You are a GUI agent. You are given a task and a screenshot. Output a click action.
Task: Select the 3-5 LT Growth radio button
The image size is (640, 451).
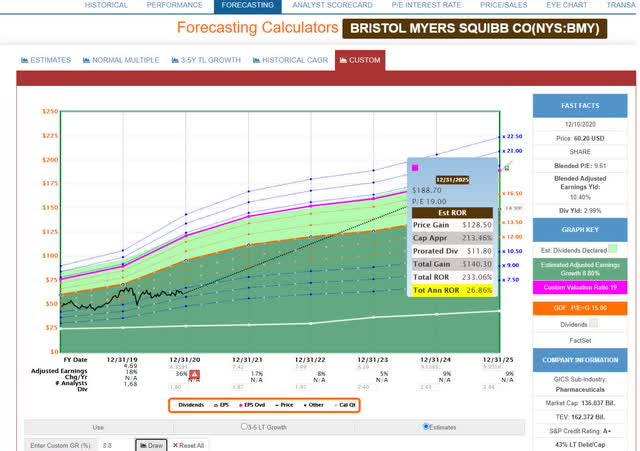244,427
